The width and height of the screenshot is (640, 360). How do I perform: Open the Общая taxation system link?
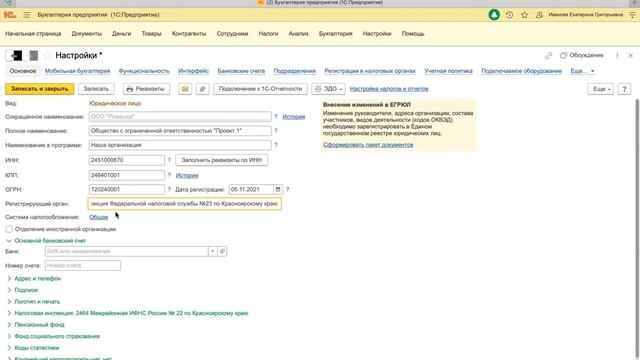[x=99, y=217]
